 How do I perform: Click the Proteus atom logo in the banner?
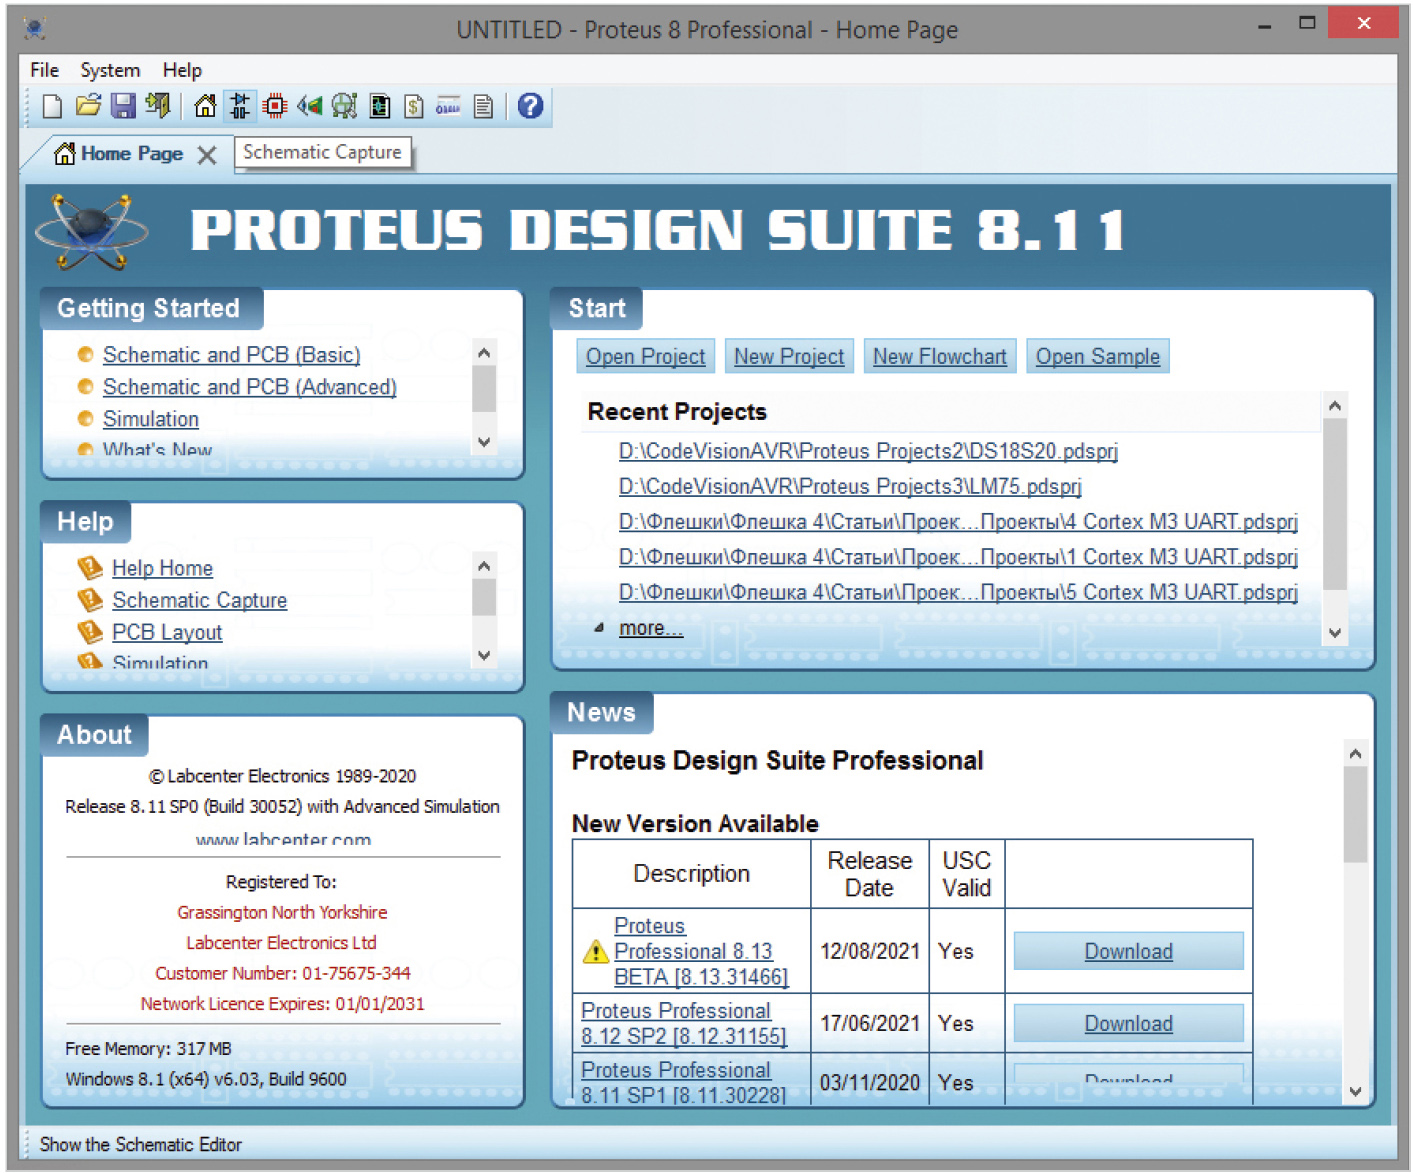91,231
